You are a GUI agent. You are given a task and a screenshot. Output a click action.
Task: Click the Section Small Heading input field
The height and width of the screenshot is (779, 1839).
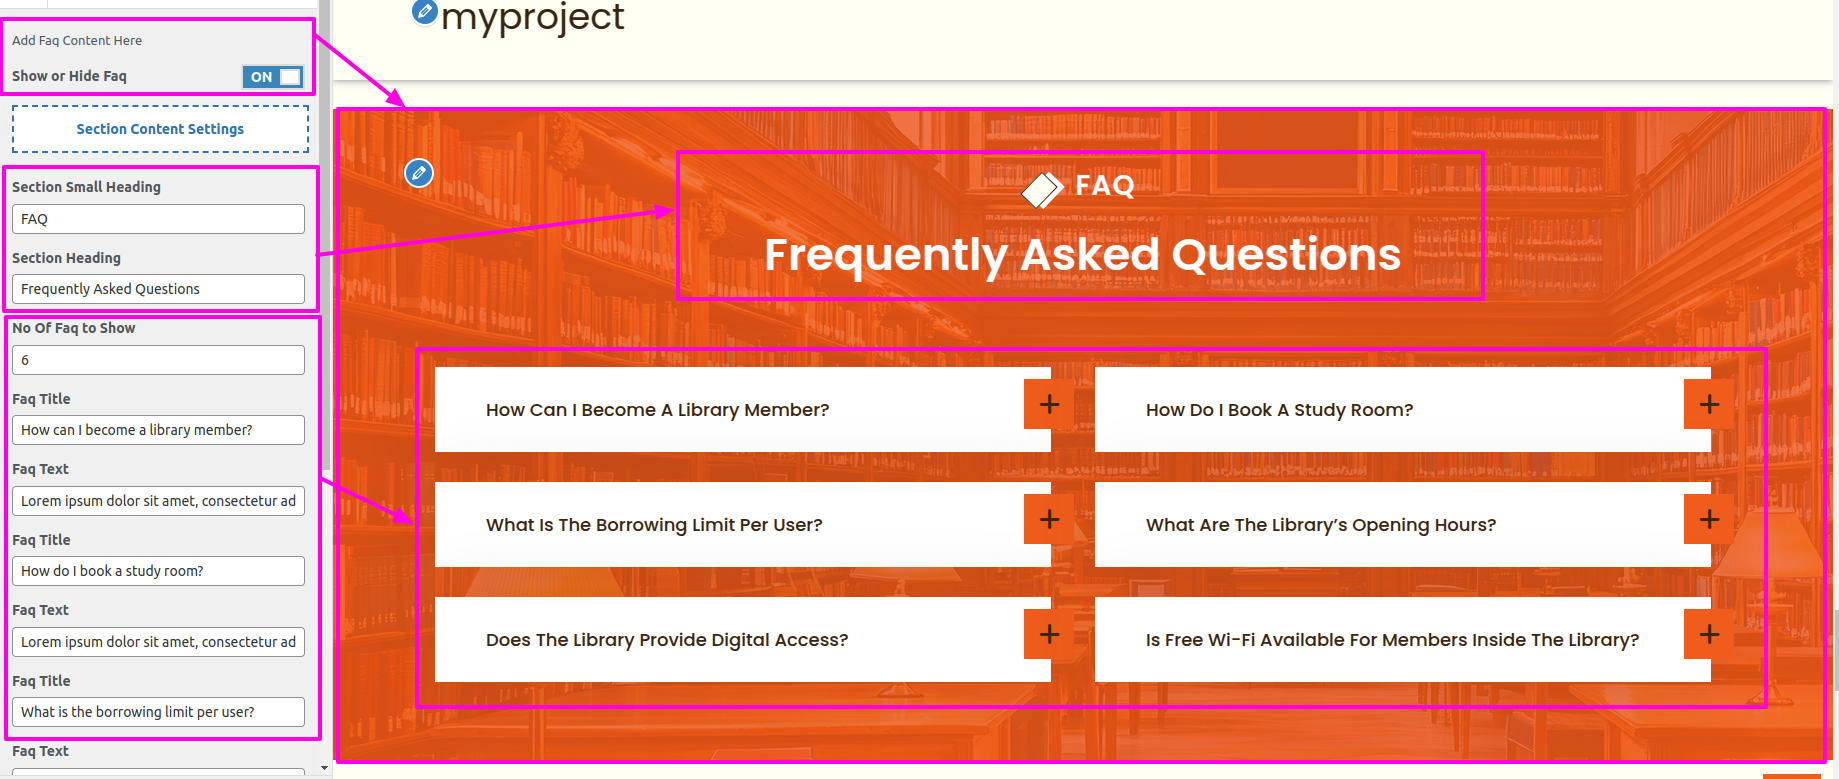point(158,219)
